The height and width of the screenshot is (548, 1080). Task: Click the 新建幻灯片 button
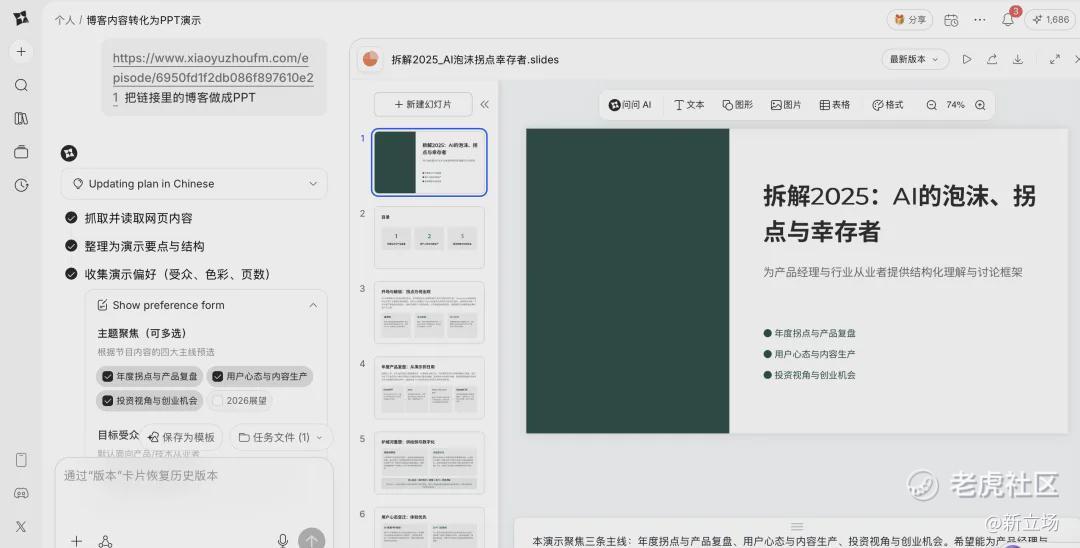(x=422, y=104)
